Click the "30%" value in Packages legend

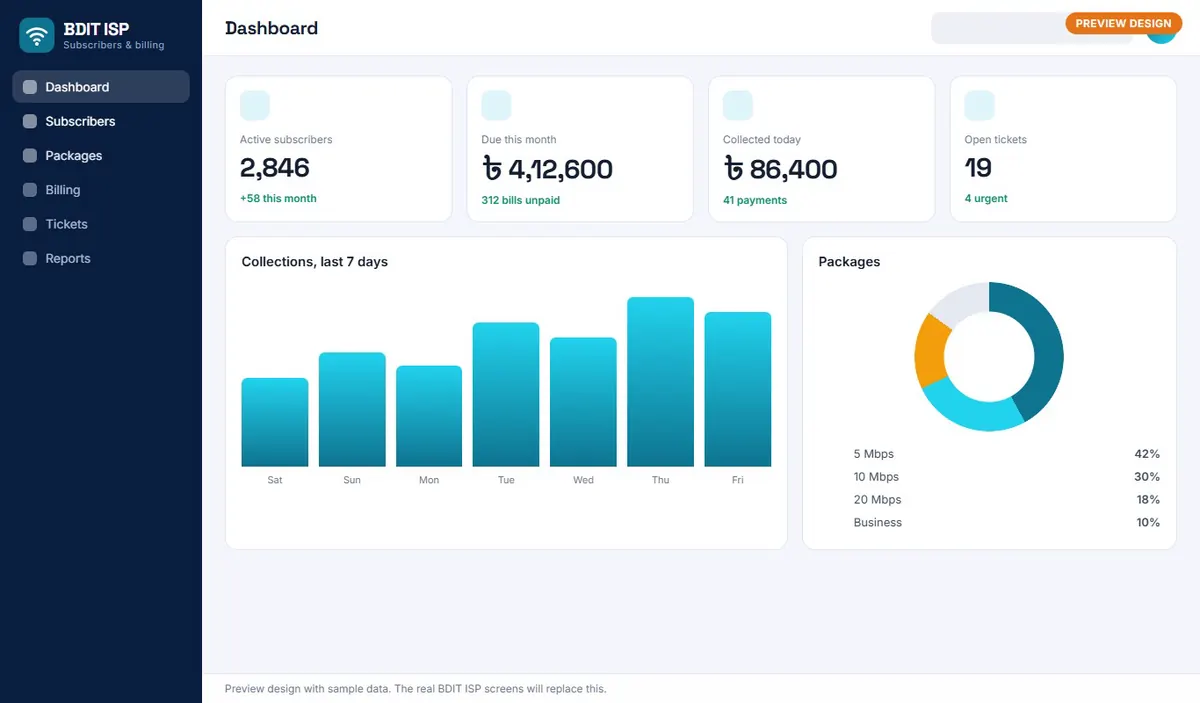(x=1147, y=477)
